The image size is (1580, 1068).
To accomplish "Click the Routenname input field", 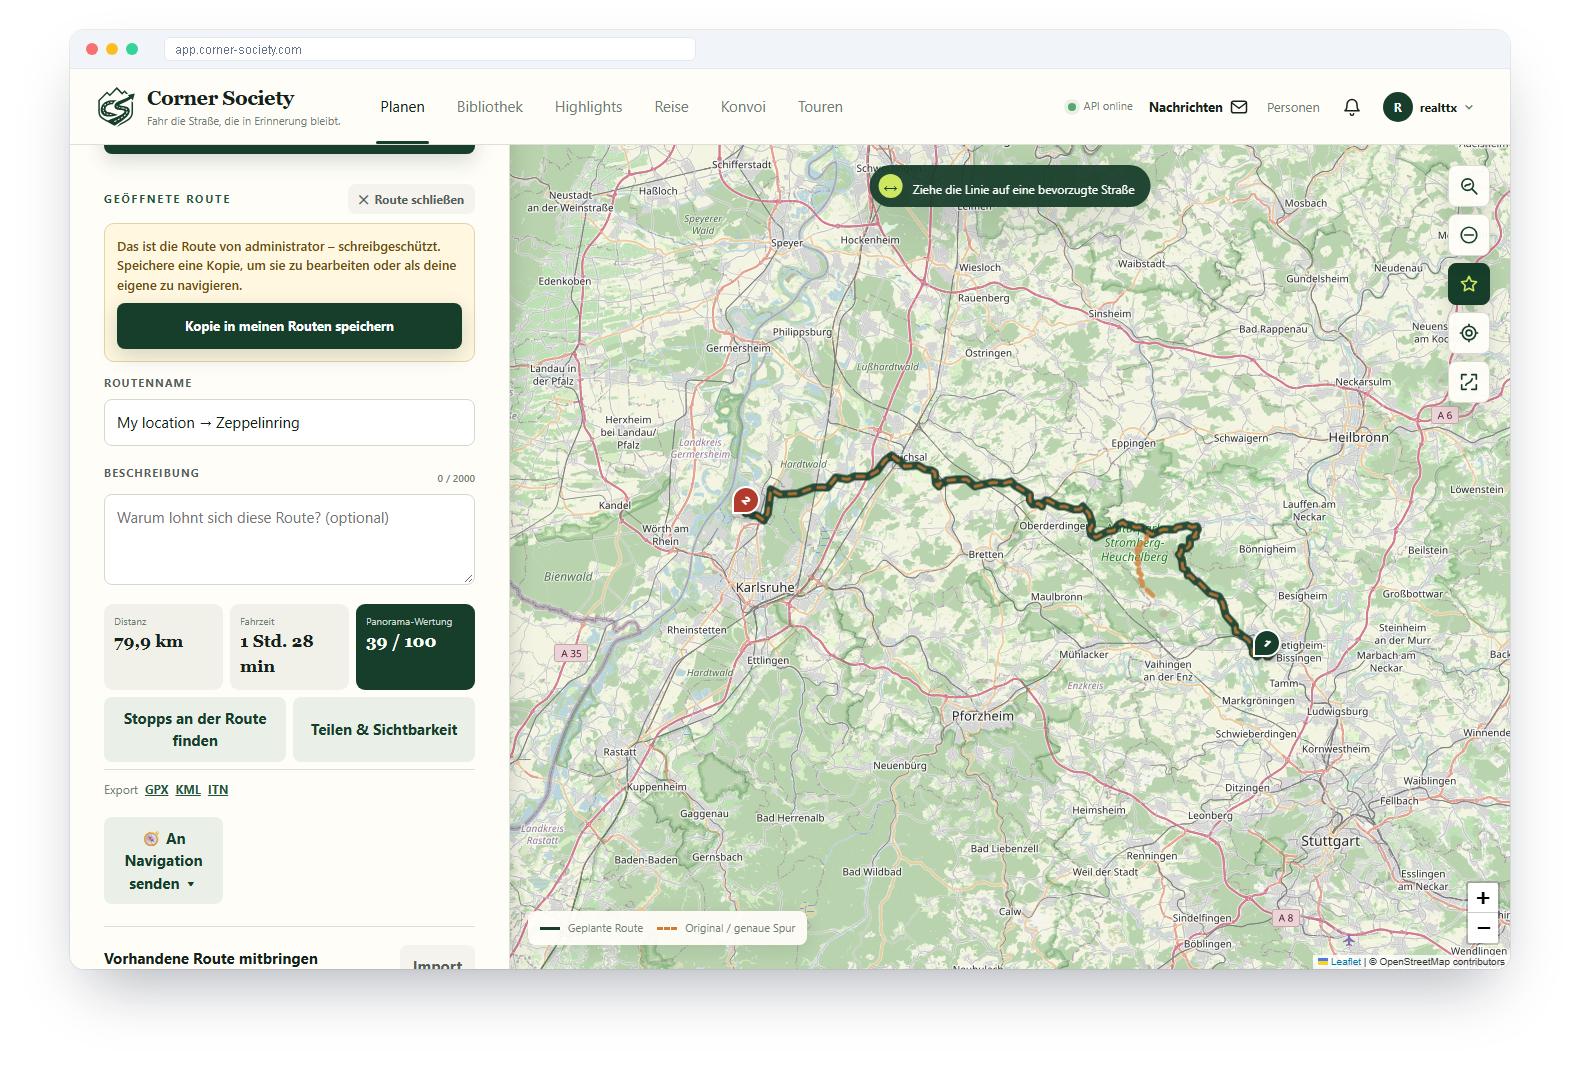I will tap(289, 423).
